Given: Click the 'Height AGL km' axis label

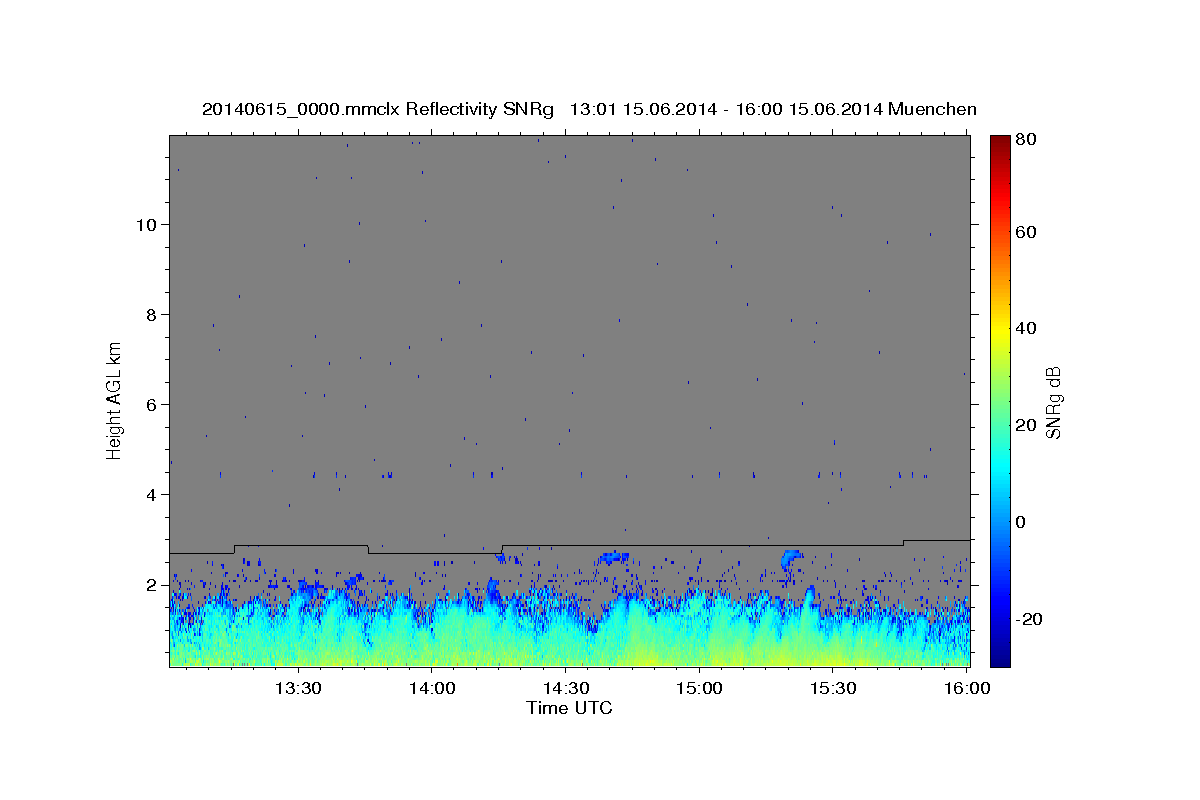Looking at the screenshot, I should [115, 401].
